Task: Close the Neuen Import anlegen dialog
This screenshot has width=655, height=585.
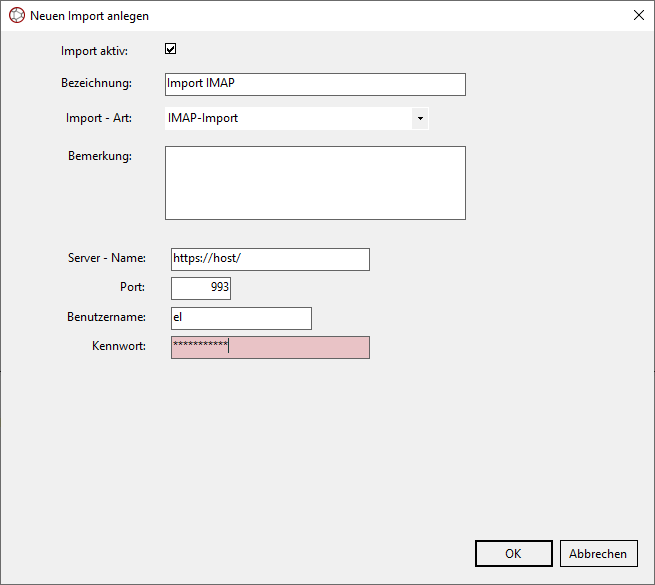Action: (638, 16)
